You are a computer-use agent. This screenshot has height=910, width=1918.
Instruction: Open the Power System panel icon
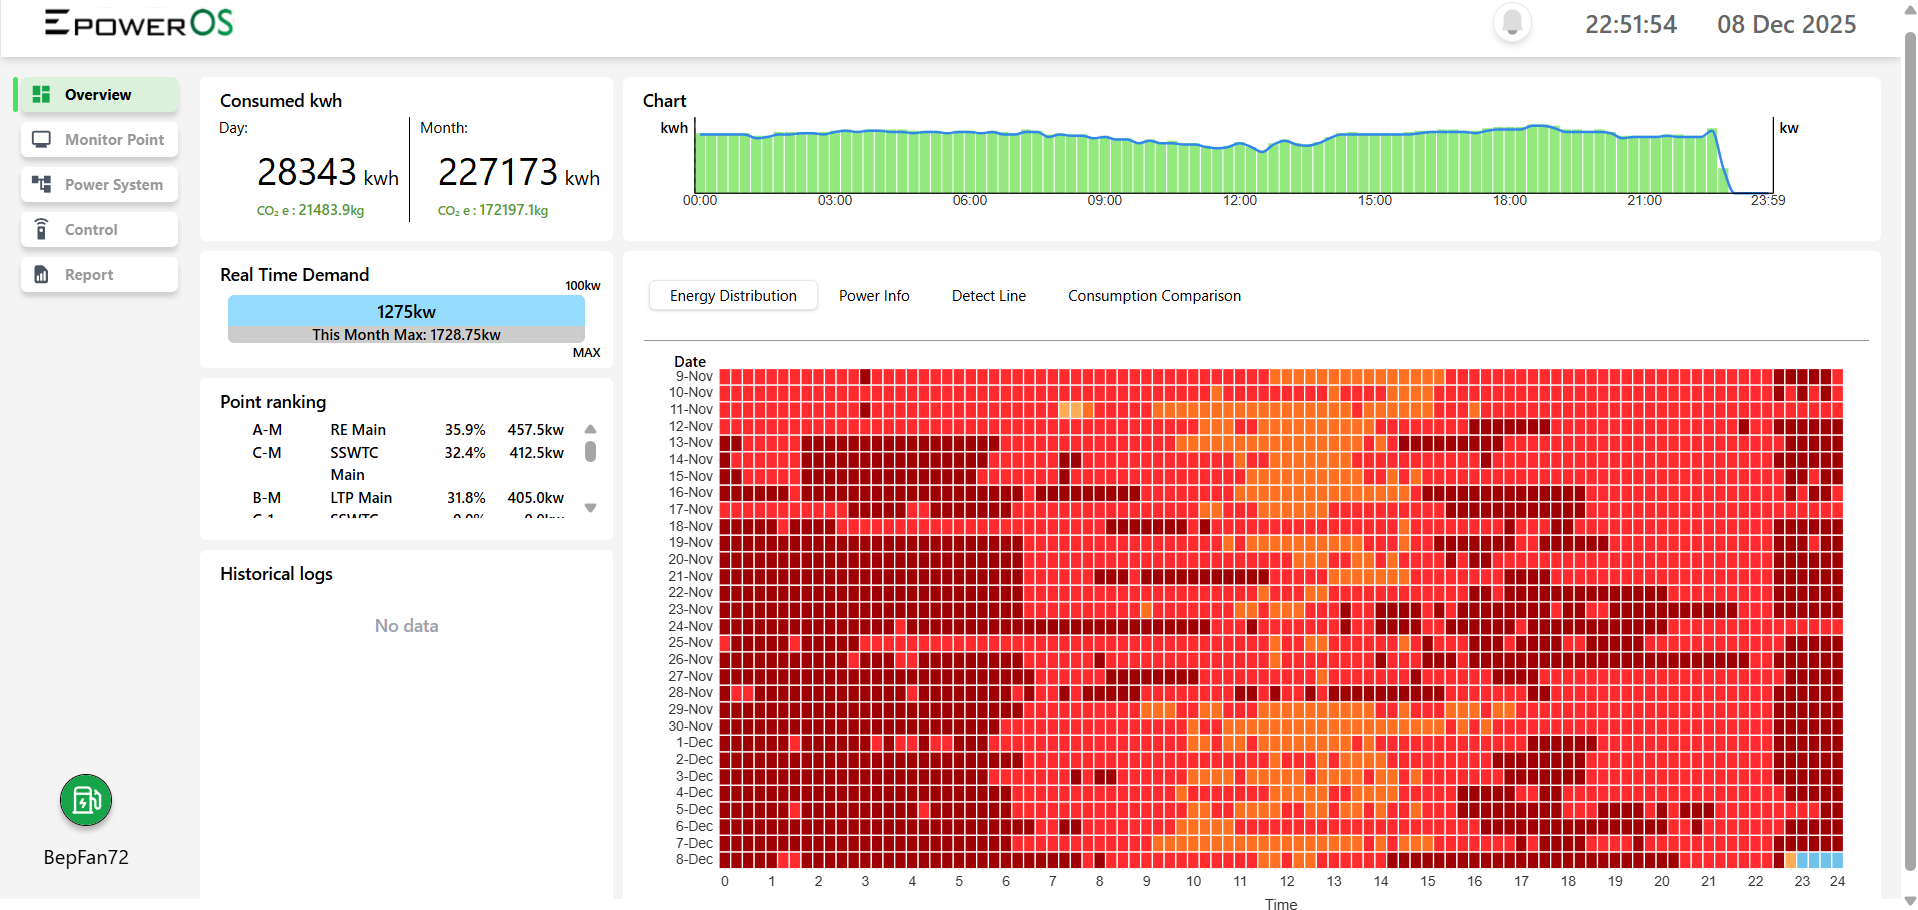(41, 184)
